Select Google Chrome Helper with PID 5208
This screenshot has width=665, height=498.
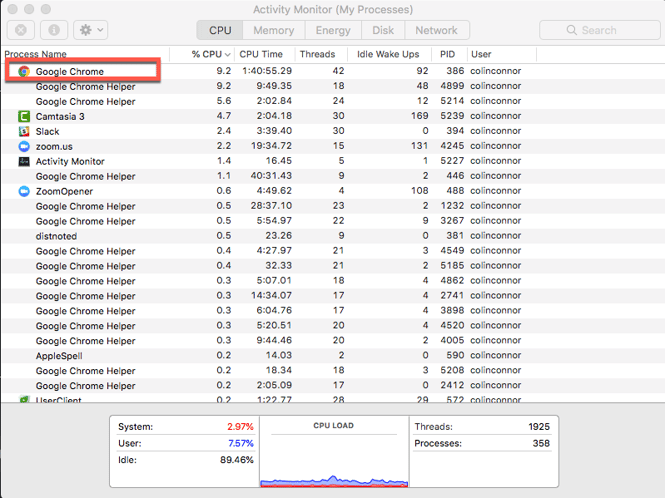coord(332,370)
